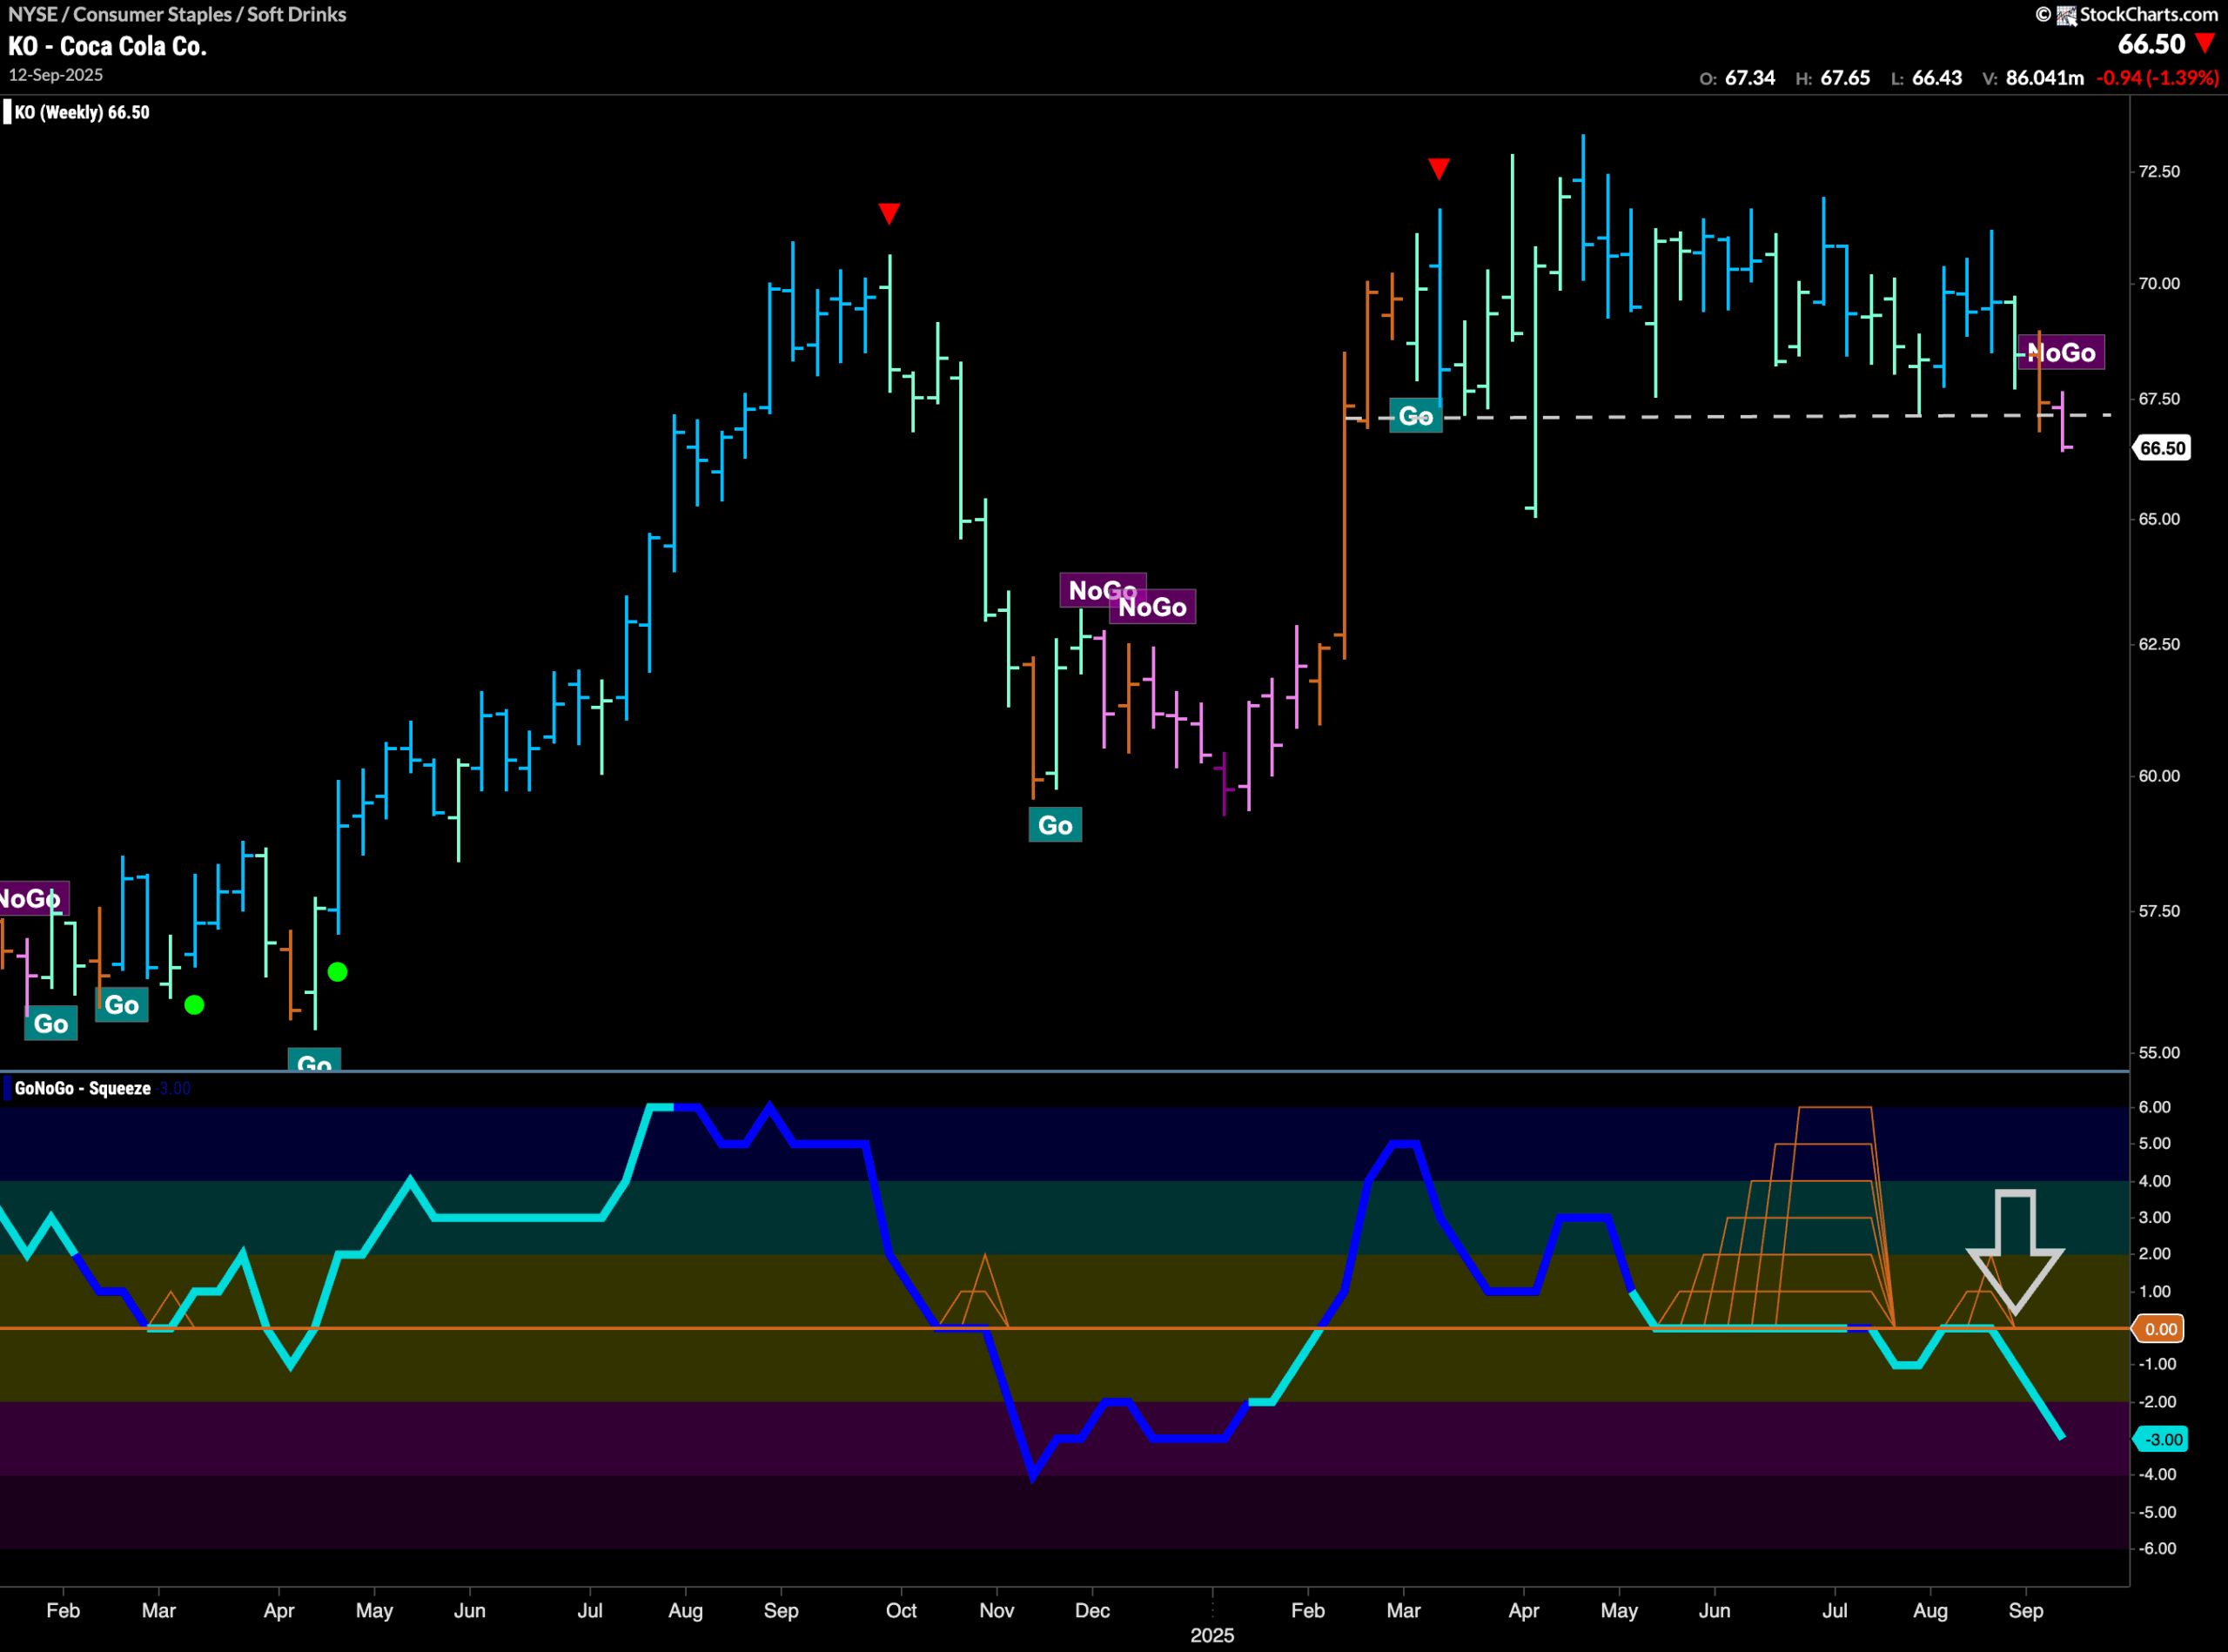Click the cyan -3.00 tag on the oscillator axis
2228x1652 pixels.
point(2161,1439)
